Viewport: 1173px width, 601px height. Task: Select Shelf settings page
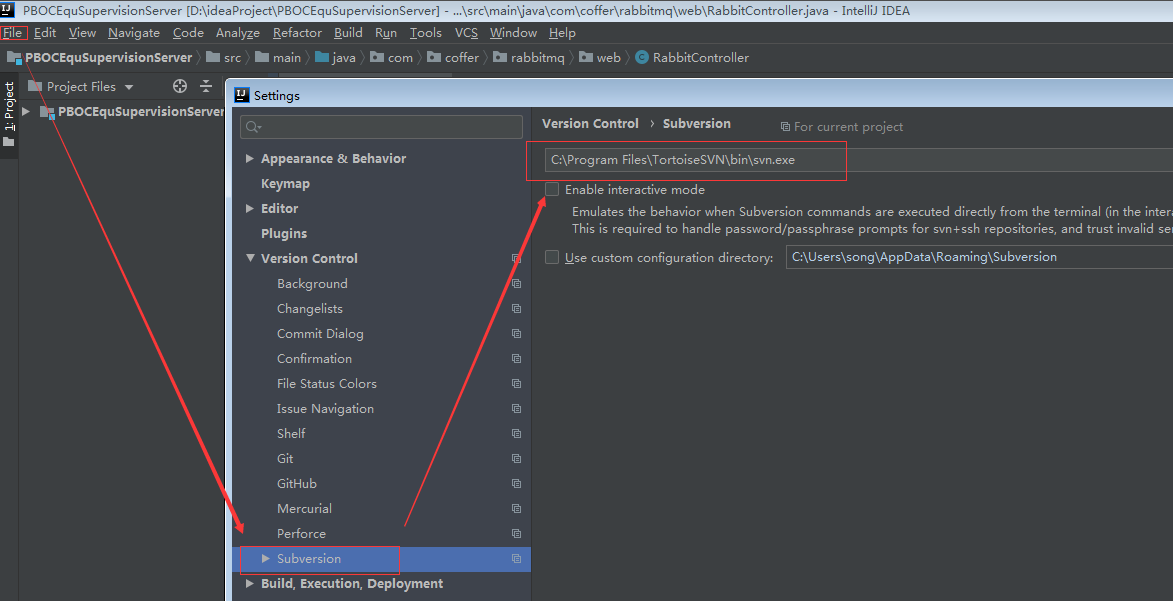point(291,433)
